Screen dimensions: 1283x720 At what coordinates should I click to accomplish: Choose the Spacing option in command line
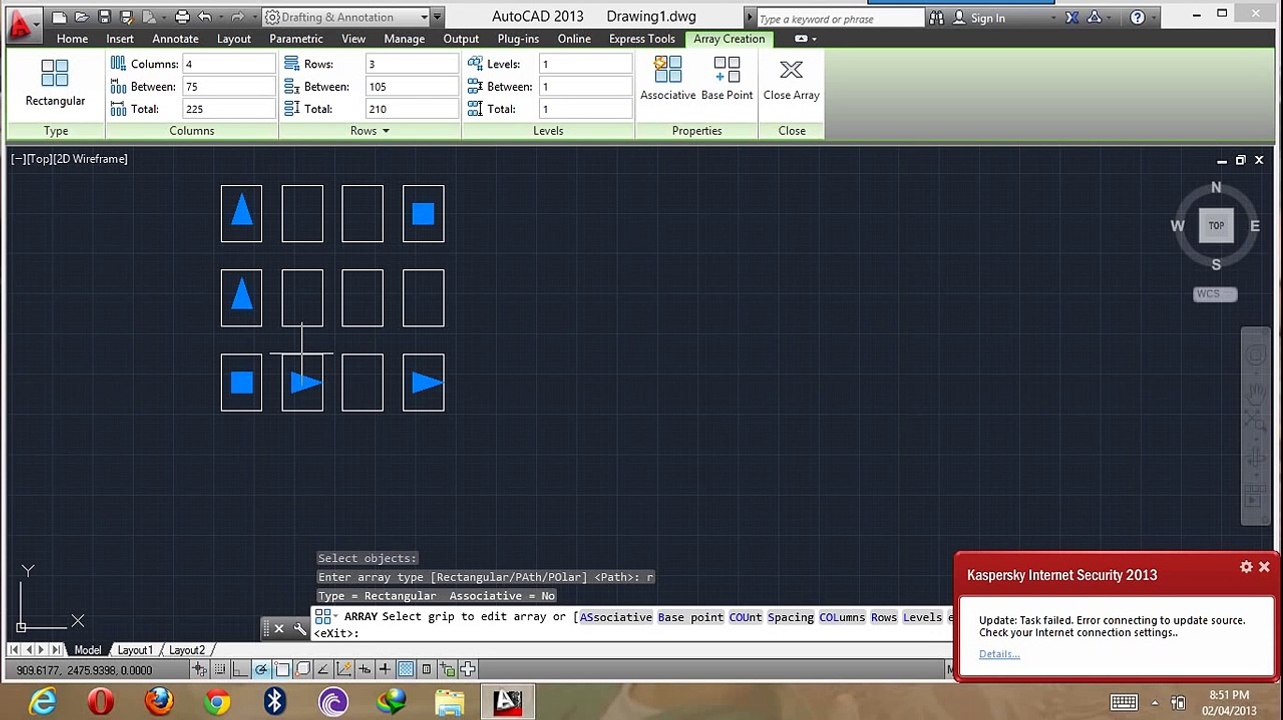(790, 617)
